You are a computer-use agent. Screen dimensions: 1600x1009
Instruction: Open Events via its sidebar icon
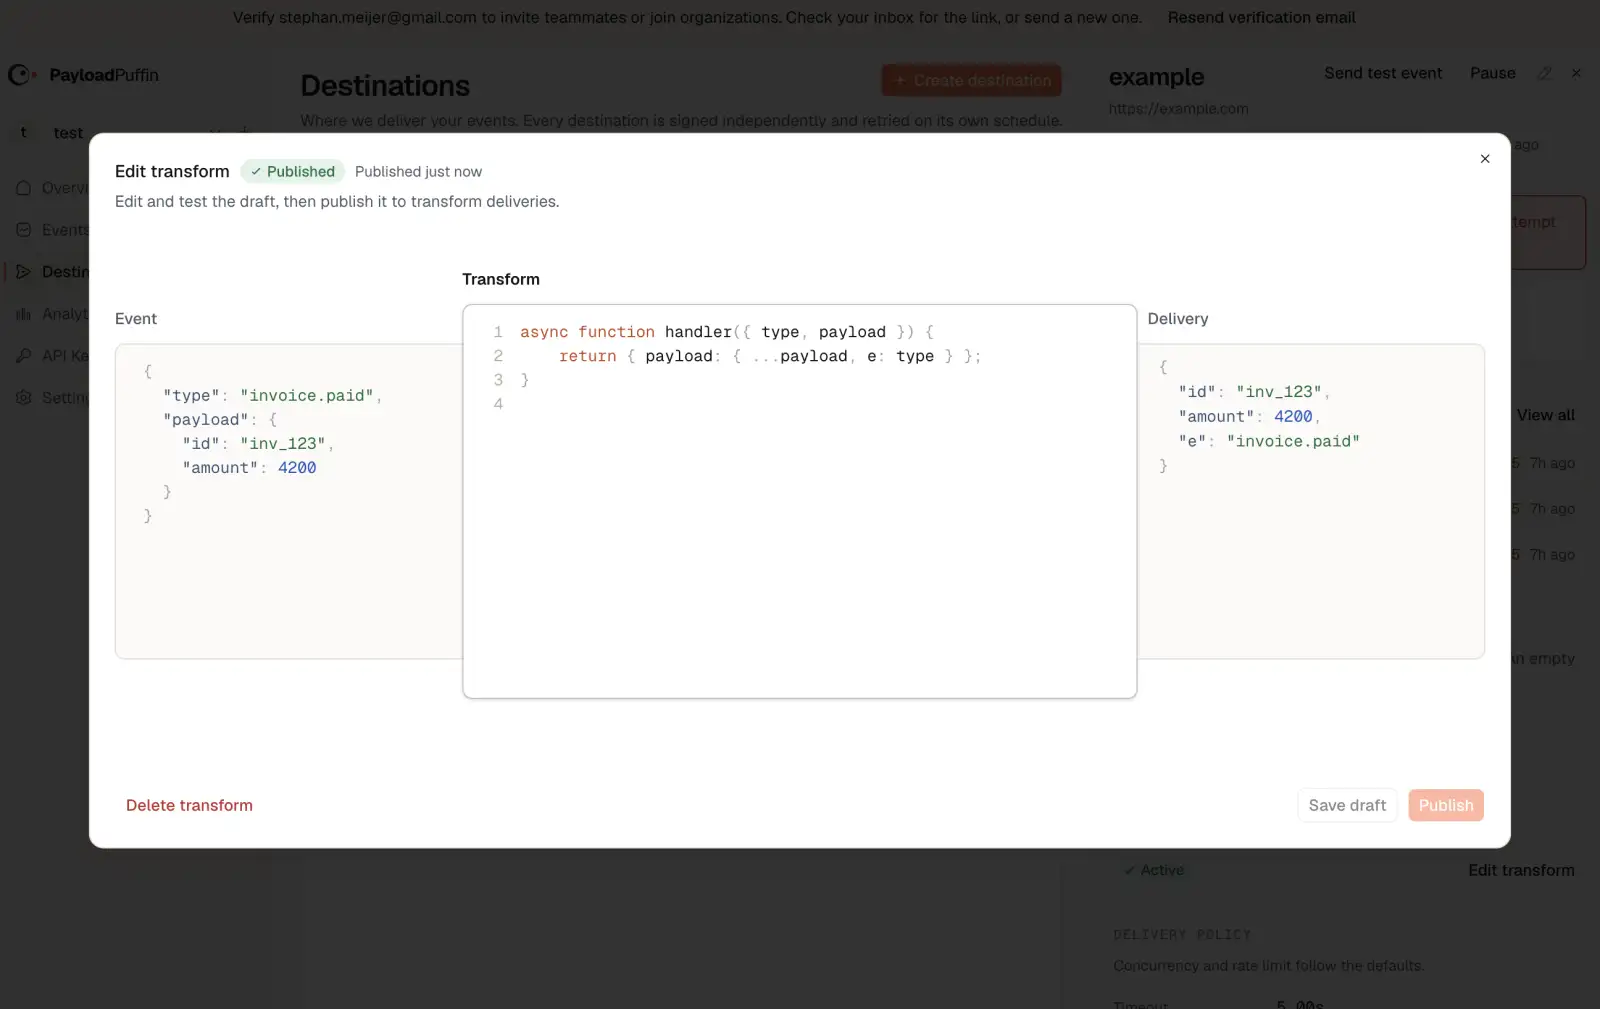pos(24,230)
